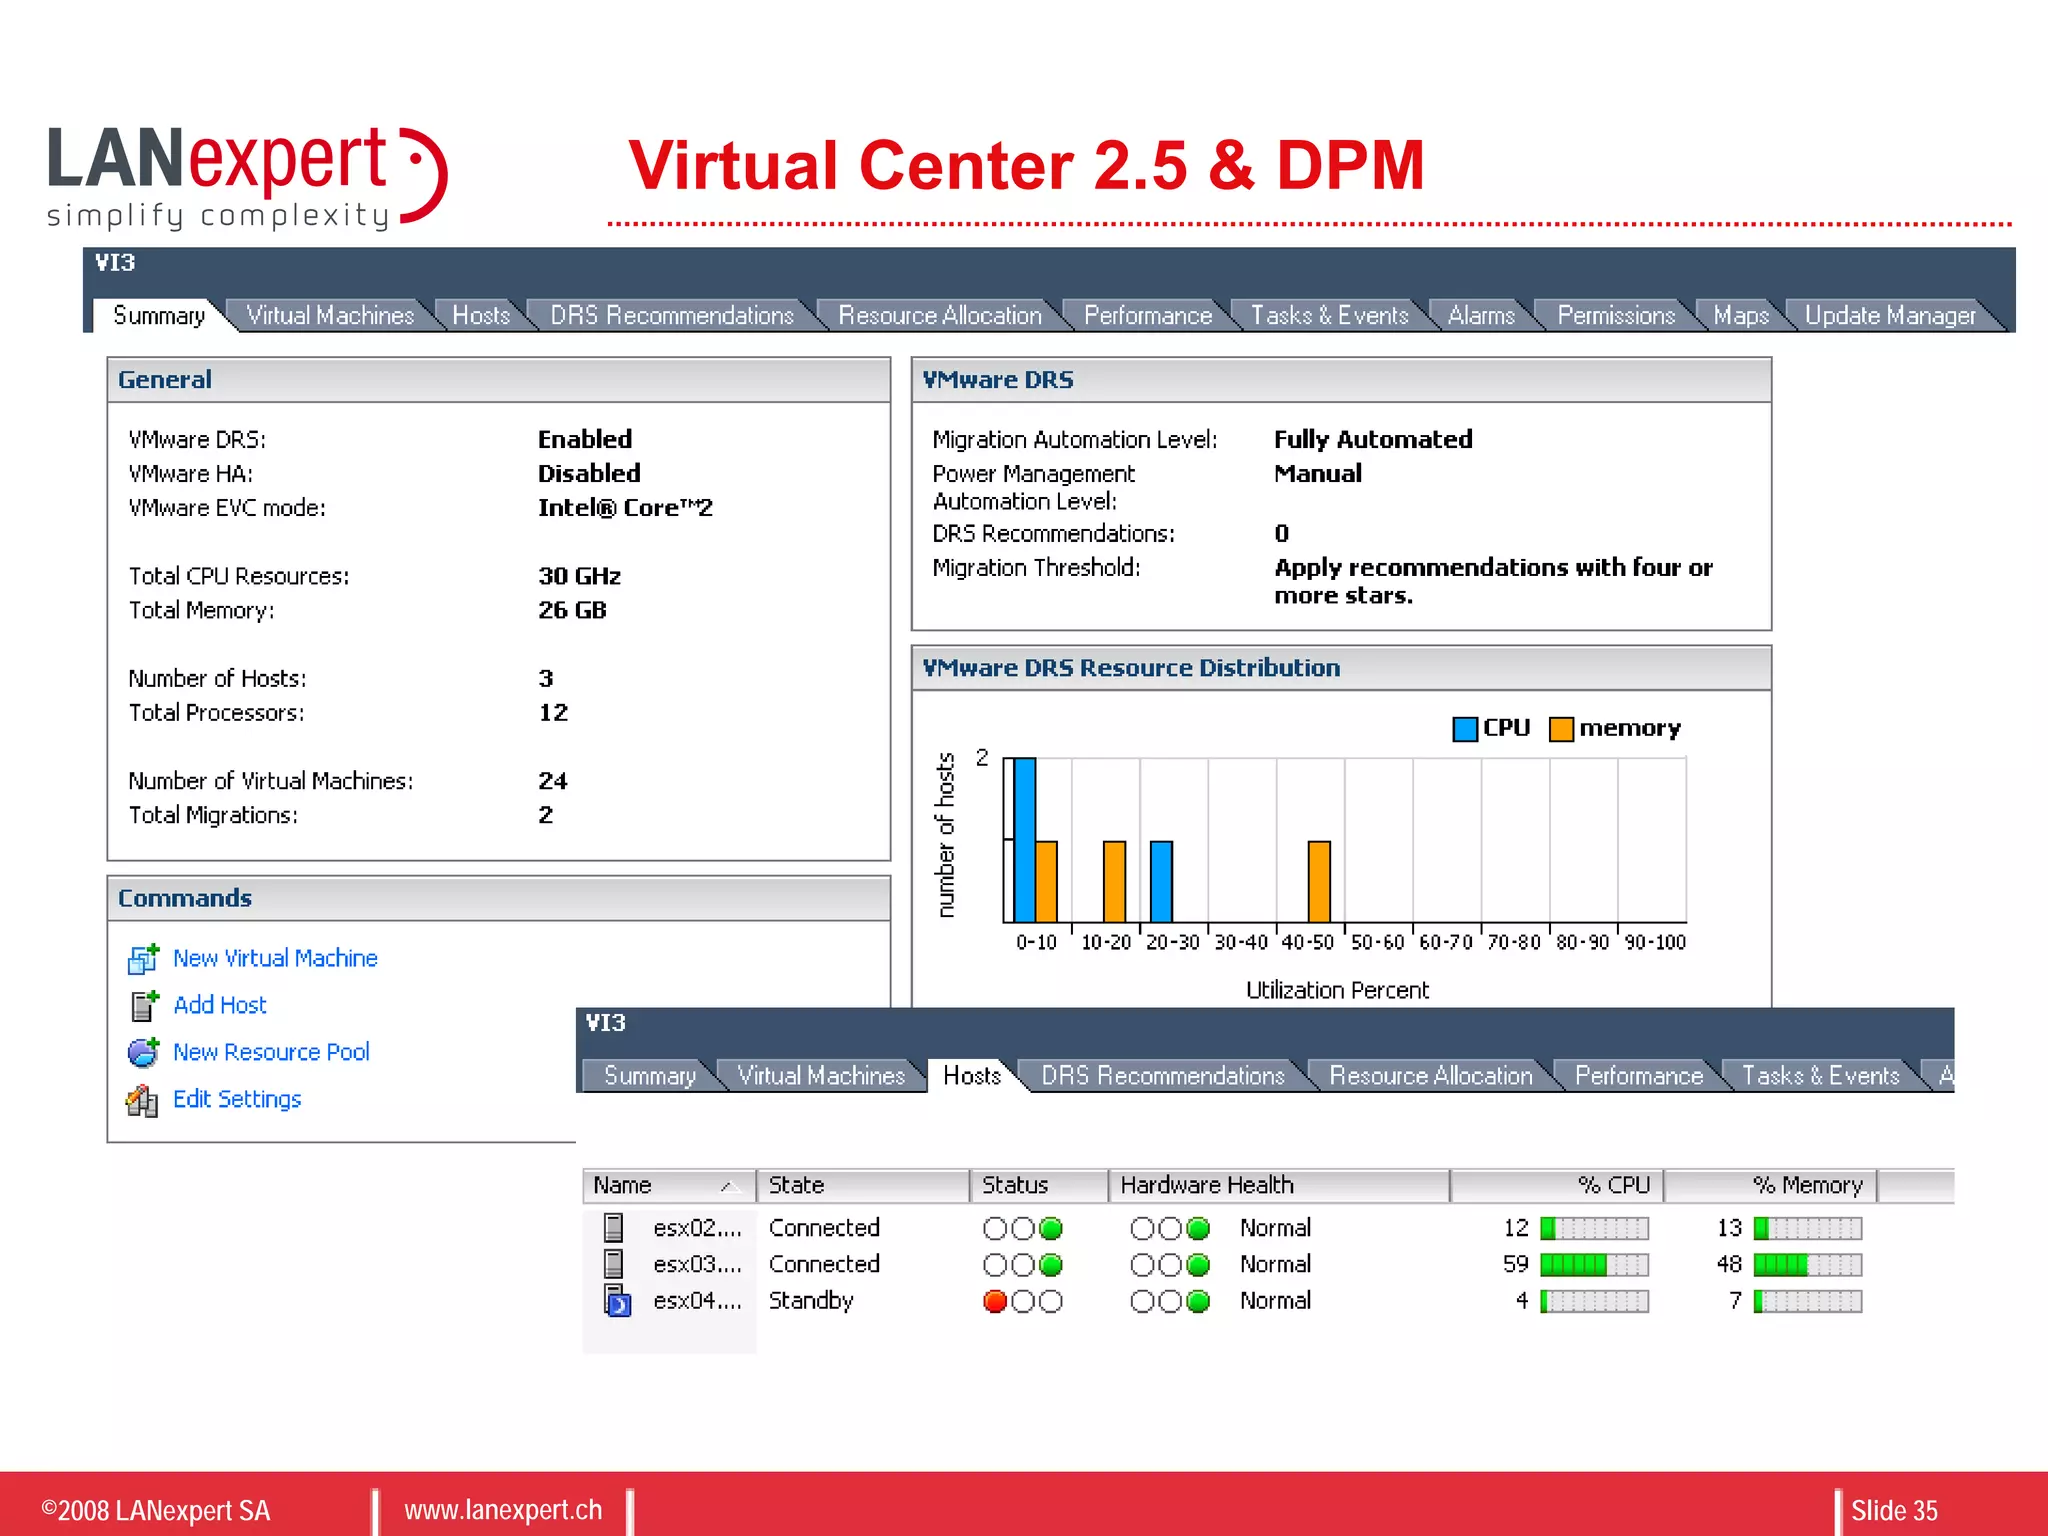
Task: Sort by the Hardware Health column
Action: click(1279, 1185)
